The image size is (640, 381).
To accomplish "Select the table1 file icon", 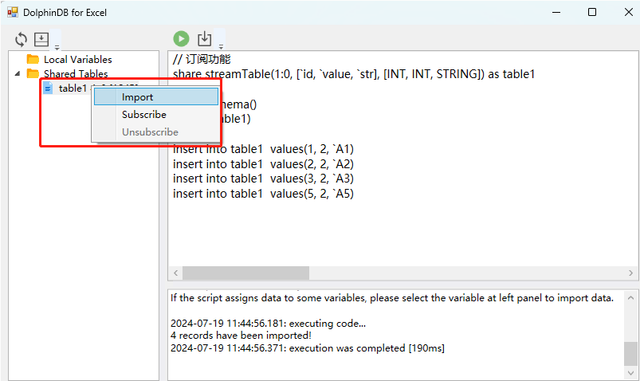I will click(48, 88).
